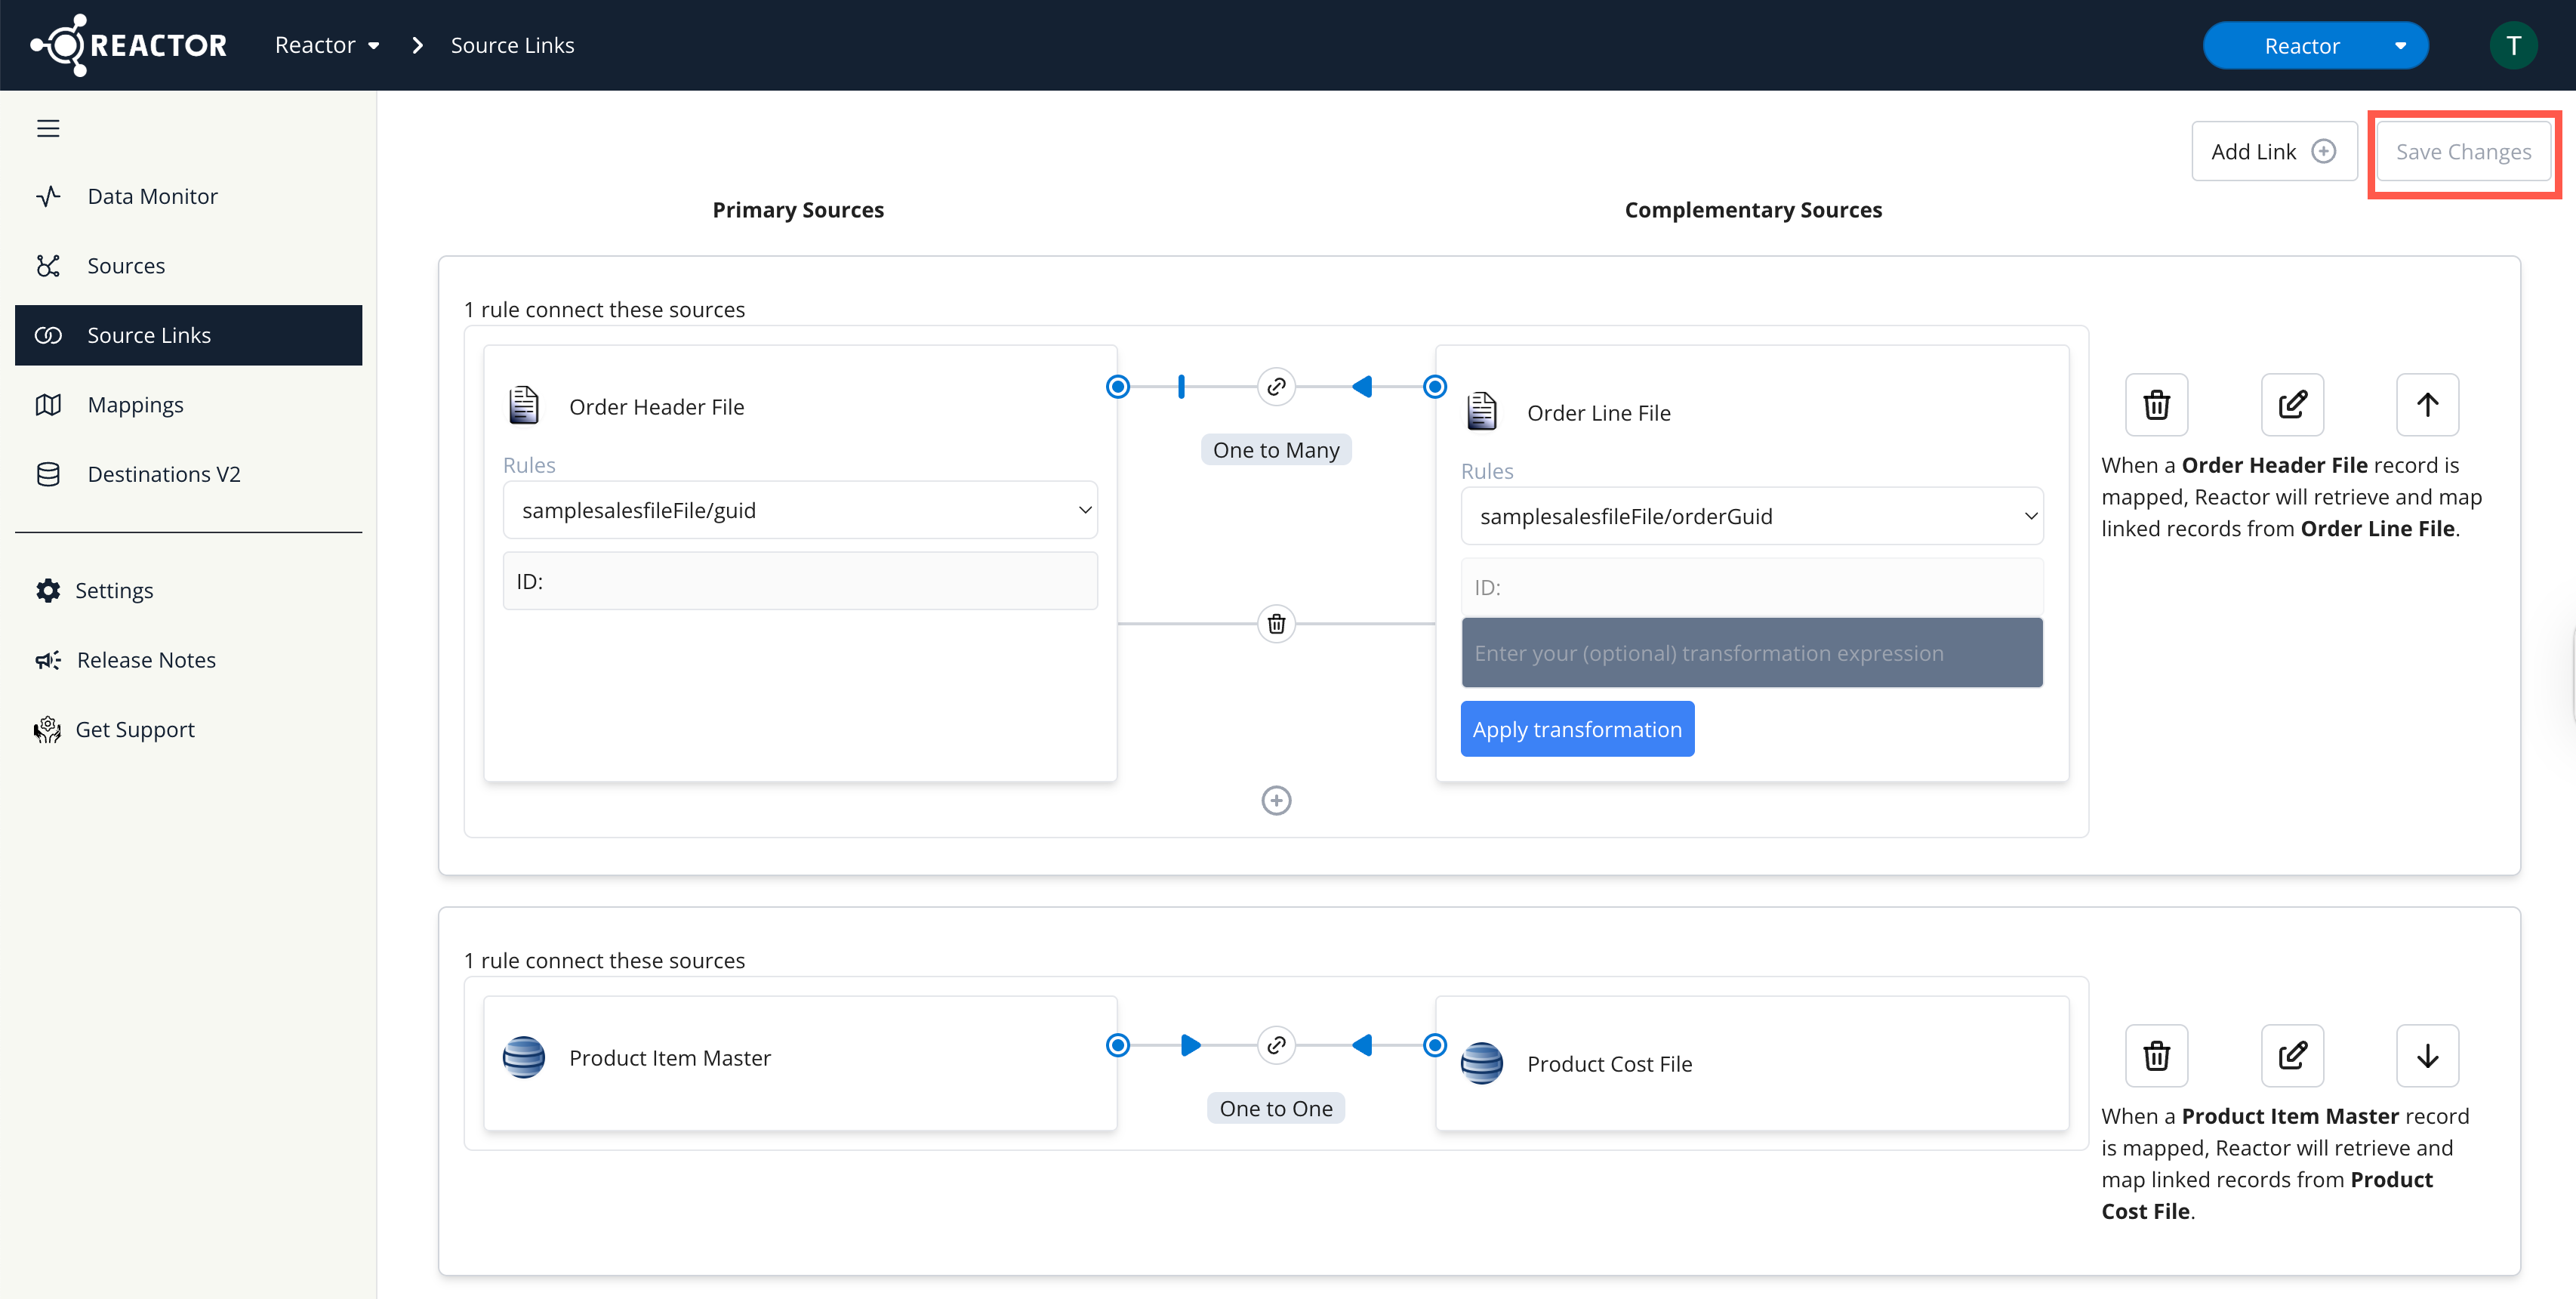Move the Product Item Master link down
2576x1299 pixels.
pos(2427,1056)
